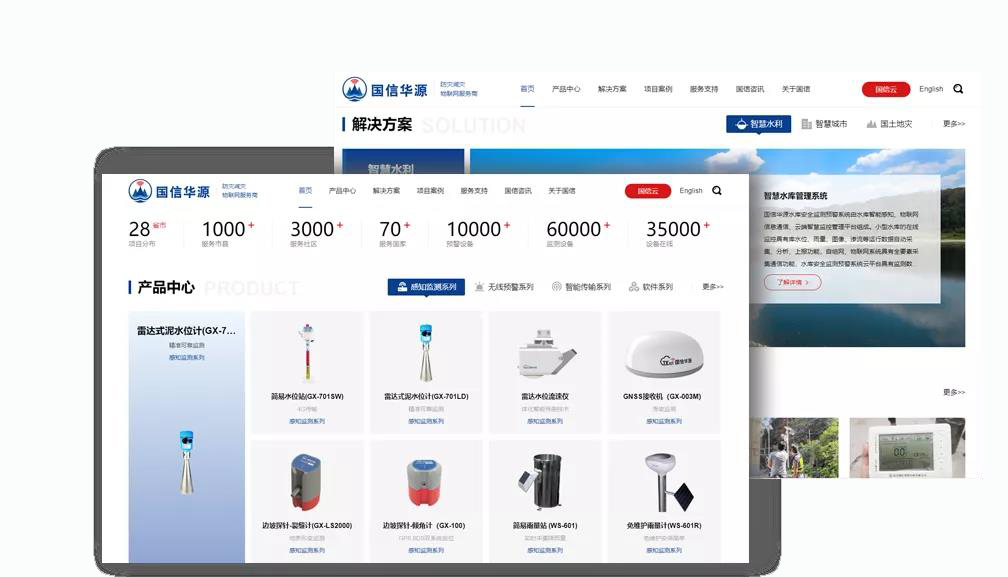Click the 了解详情 button in the reservoir card
Viewport: 1008px width, 577px height.
click(793, 282)
